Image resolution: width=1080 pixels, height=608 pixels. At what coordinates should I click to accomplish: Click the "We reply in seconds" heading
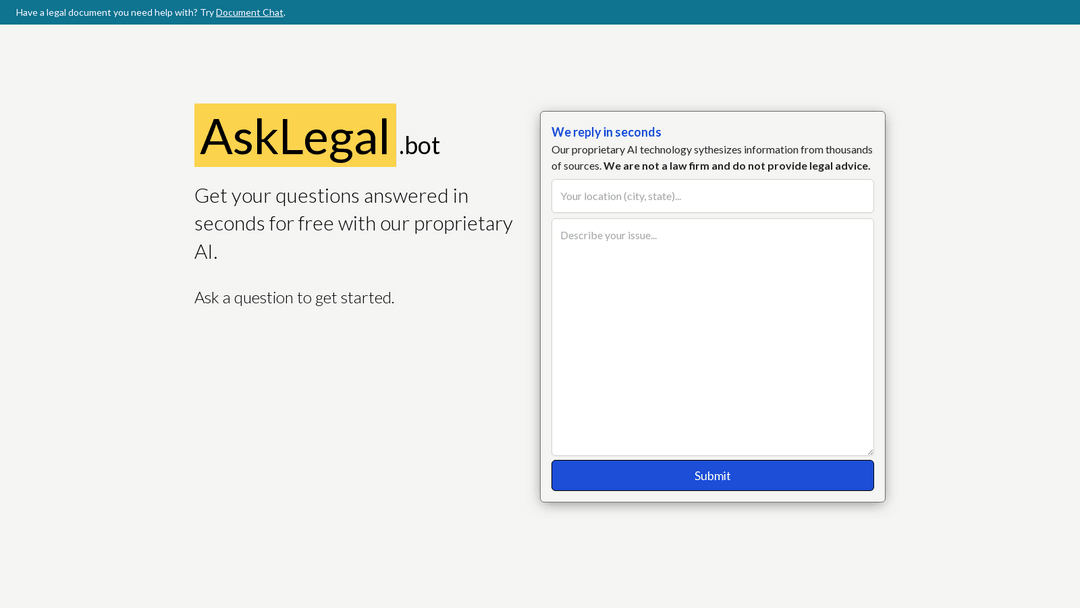[606, 131]
